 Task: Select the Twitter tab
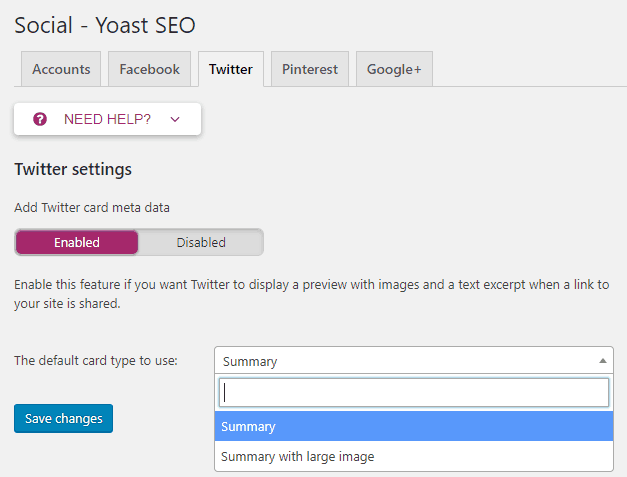231,69
